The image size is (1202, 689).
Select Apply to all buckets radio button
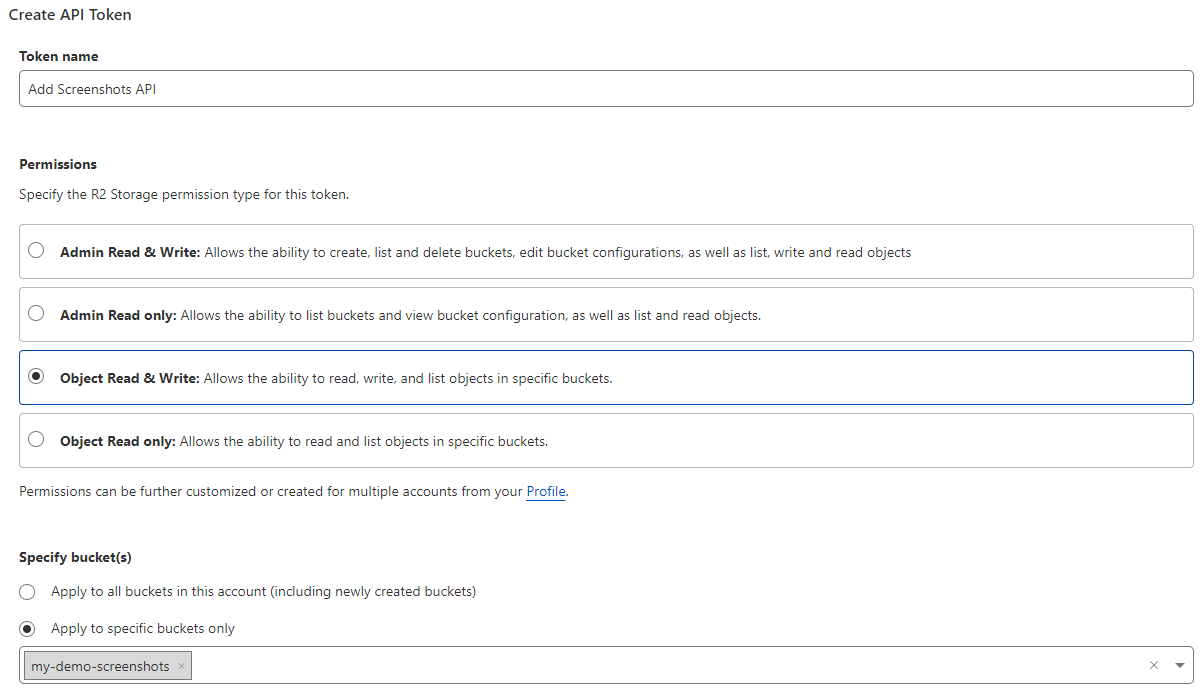point(27,591)
